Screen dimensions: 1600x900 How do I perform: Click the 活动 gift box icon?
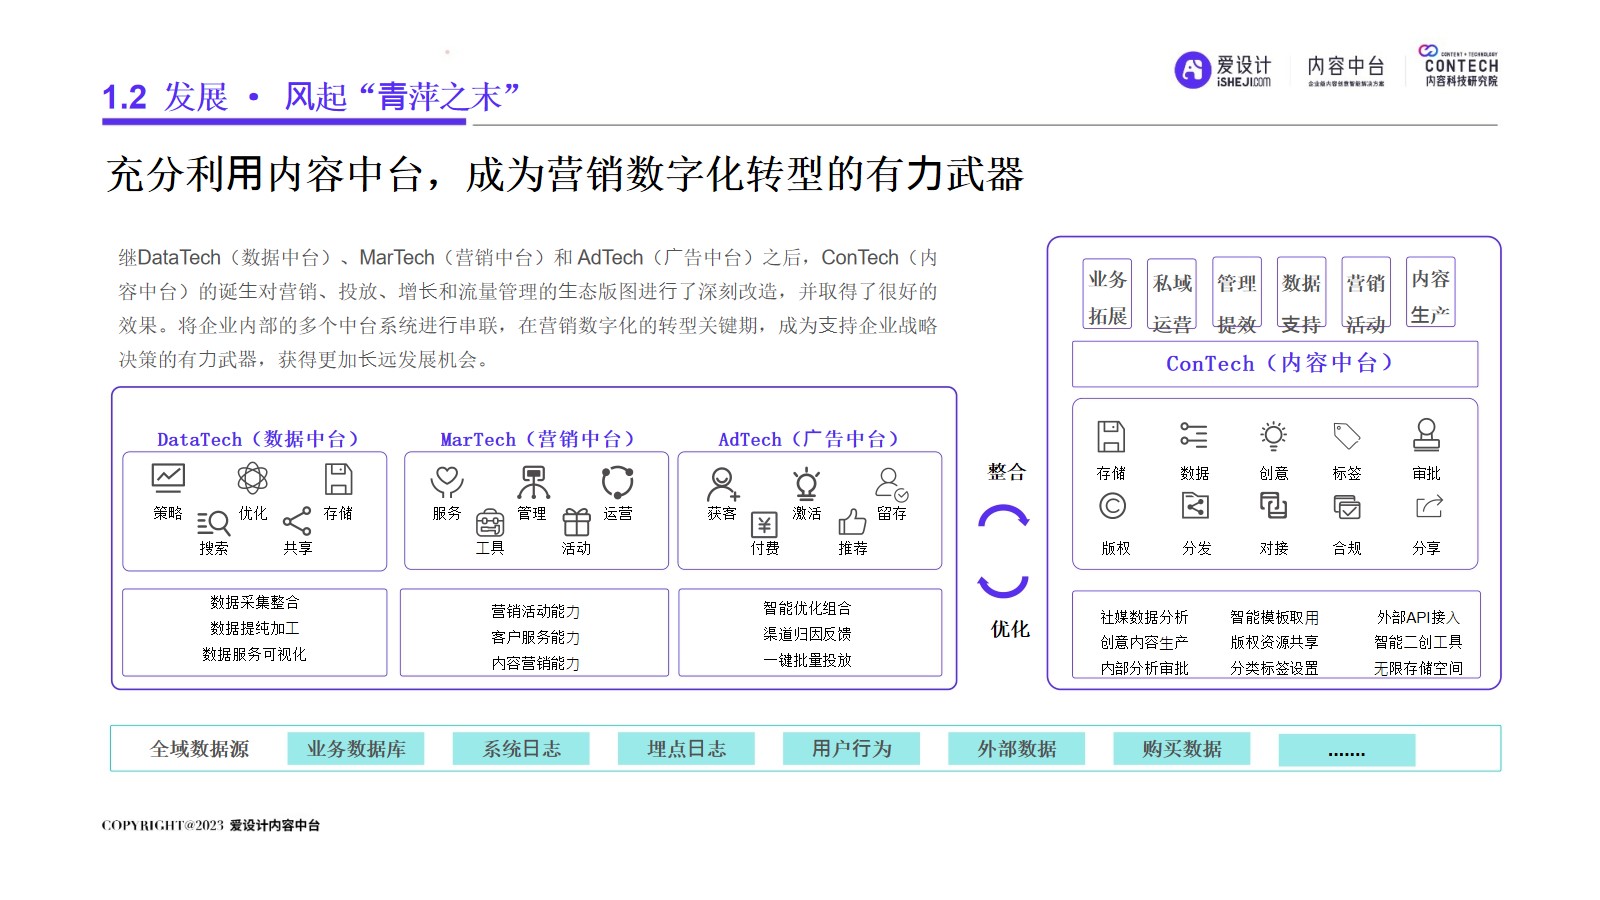pyautogui.click(x=576, y=522)
